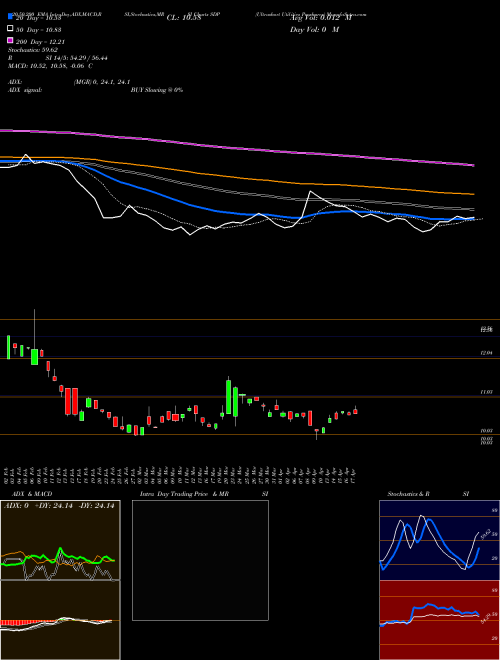This screenshot has height=660, width=500.
Task: Select the '200 Day - 12.21' label
Action: (x=40, y=42)
